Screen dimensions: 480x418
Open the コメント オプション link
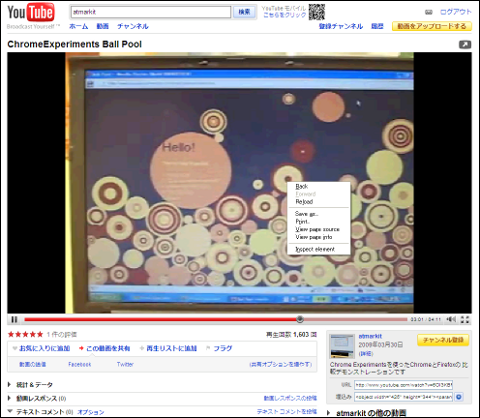(x=91, y=412)
